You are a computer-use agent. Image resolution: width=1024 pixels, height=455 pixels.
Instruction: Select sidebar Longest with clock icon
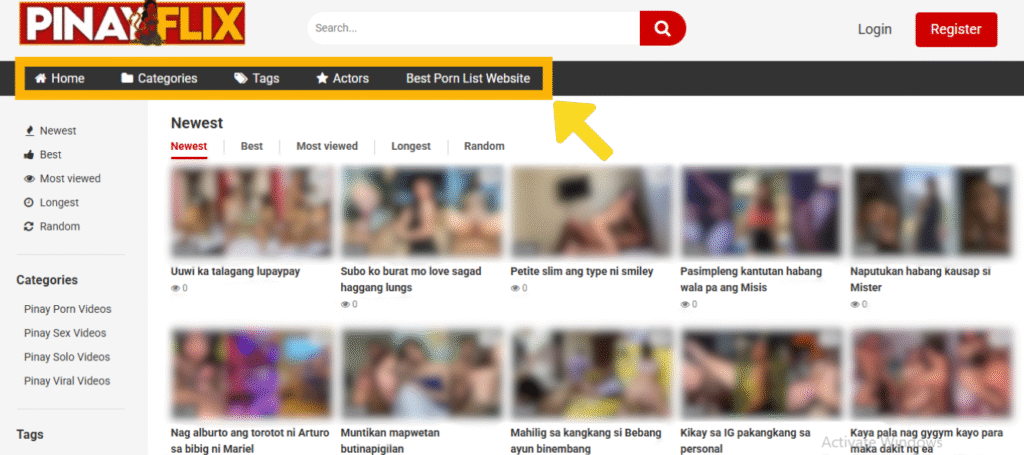point(51,203)
